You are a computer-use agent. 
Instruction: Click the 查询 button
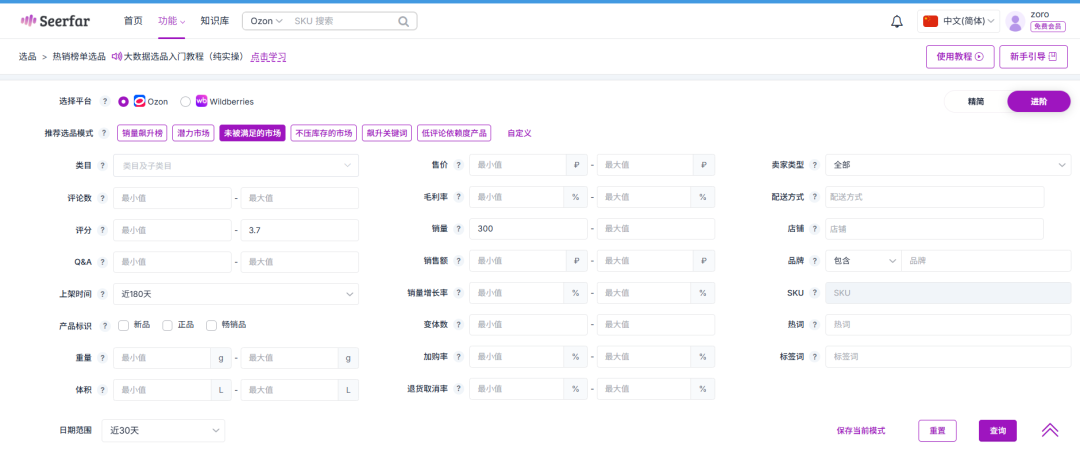tap(998, 430)
